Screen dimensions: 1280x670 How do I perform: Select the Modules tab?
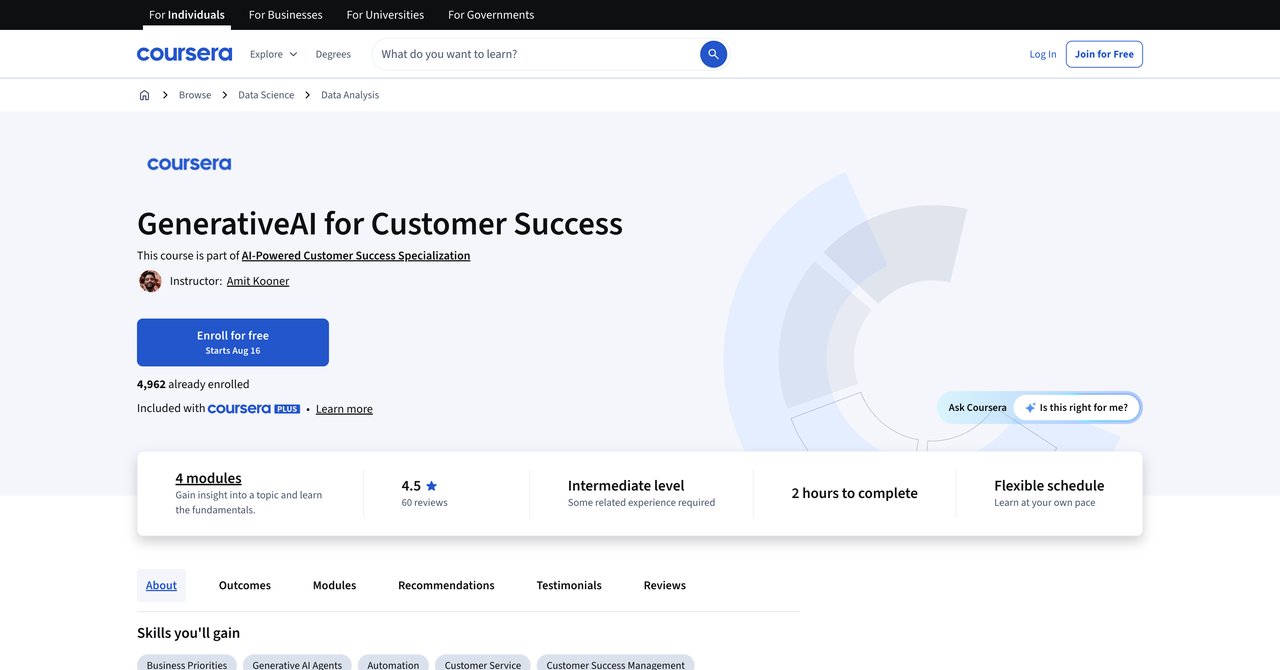click(x=334, y=586)
